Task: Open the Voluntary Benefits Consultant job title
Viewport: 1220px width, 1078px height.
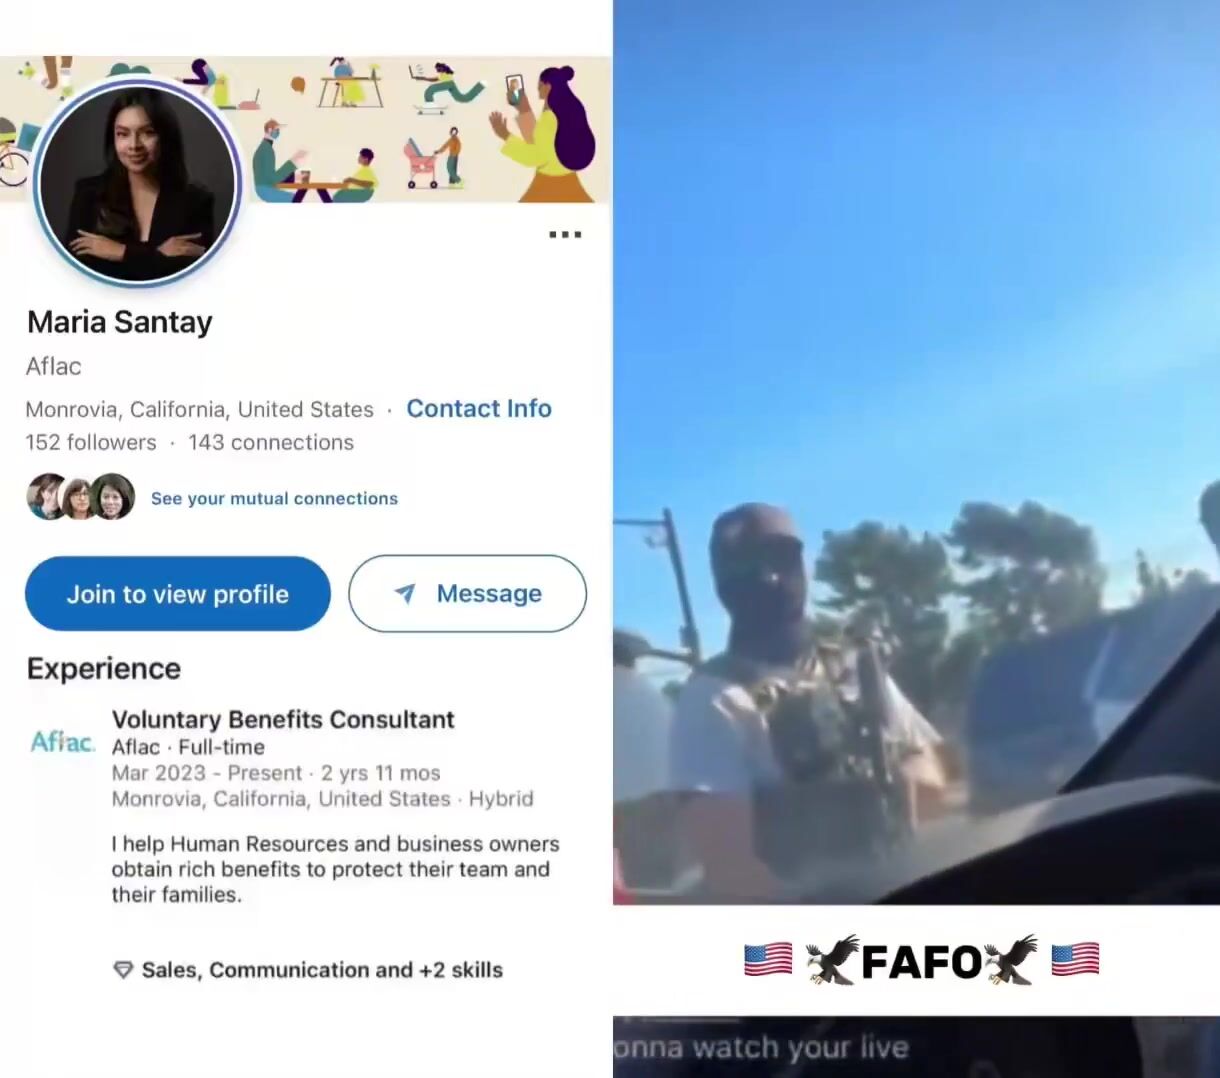Action: pyautogui.click(x=283, y=719)
